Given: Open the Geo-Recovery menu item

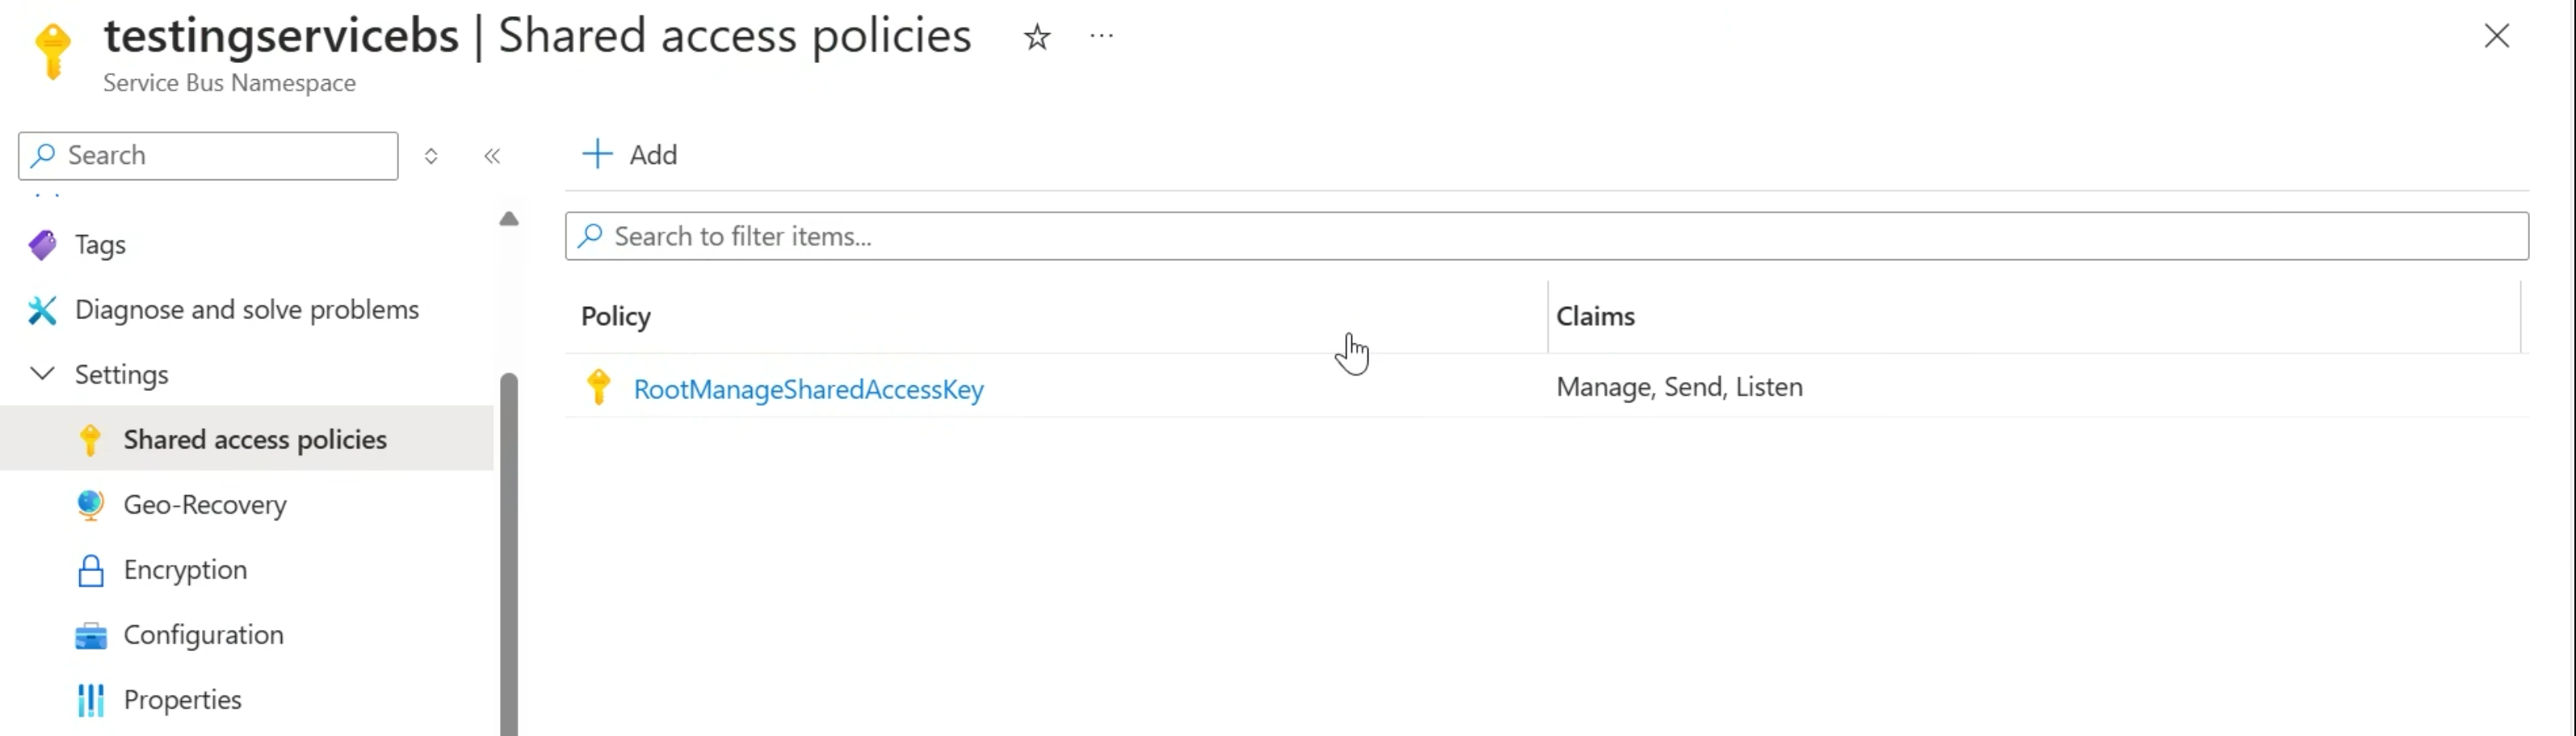Looking at the screenshot, I should pos(205,505).
